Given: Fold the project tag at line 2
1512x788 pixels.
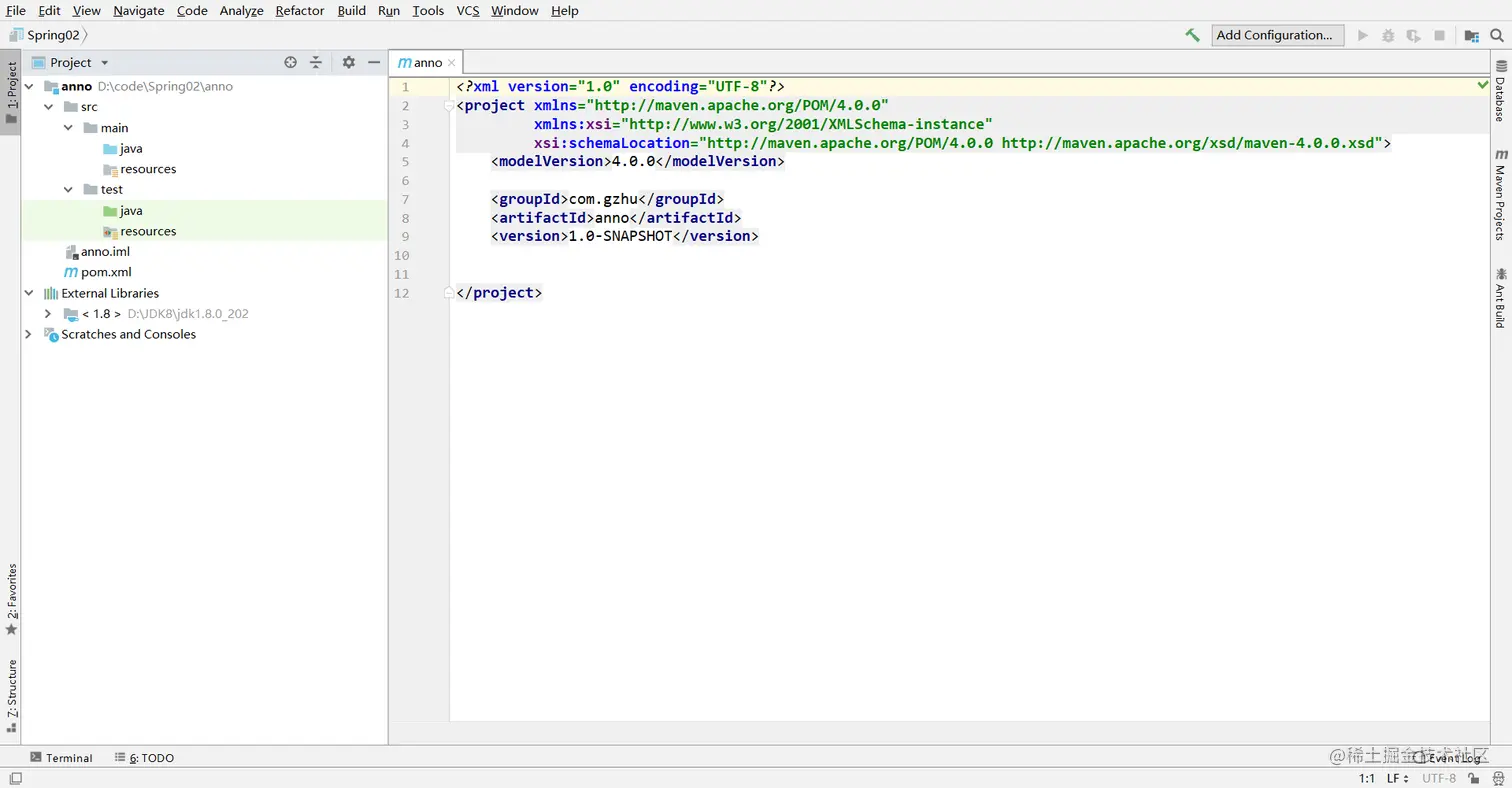Looking at the screenshot, I should click(449, 106).
